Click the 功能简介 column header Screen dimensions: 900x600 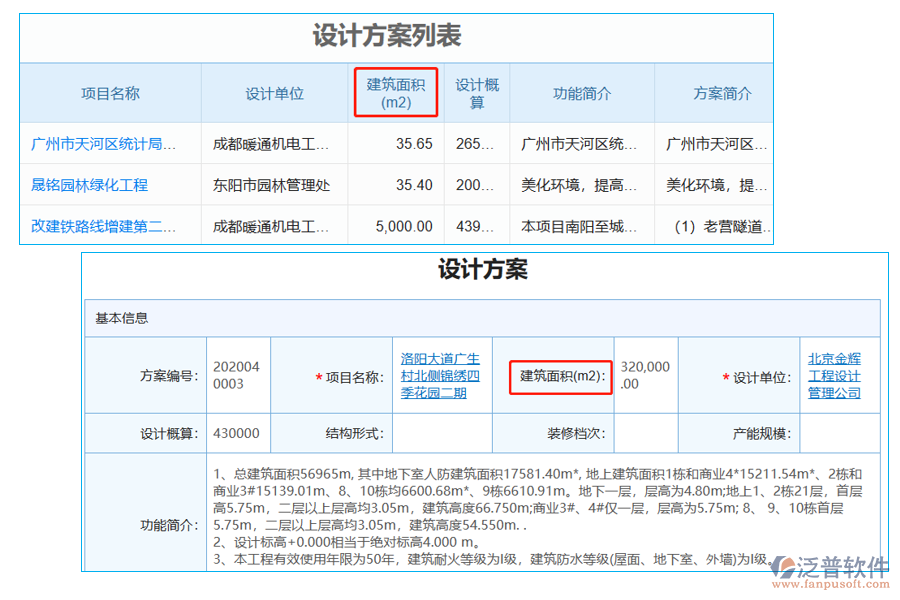click(583, 92)
